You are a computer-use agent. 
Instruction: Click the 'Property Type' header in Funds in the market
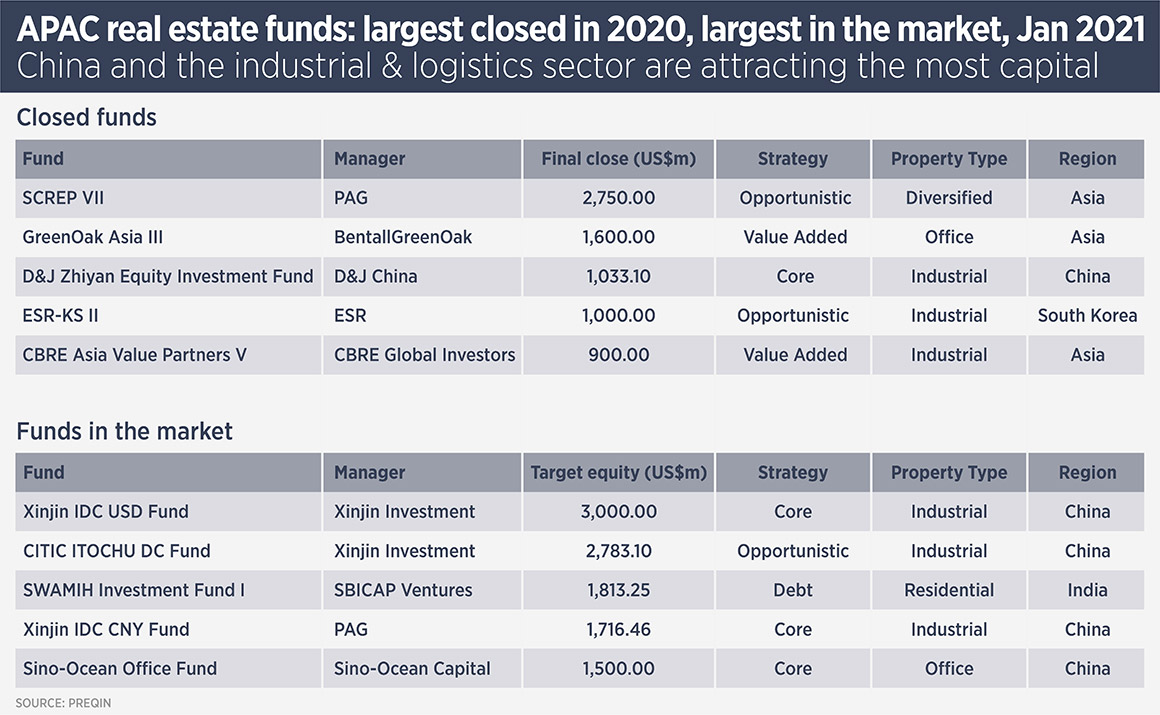click(x=949, y=473)
